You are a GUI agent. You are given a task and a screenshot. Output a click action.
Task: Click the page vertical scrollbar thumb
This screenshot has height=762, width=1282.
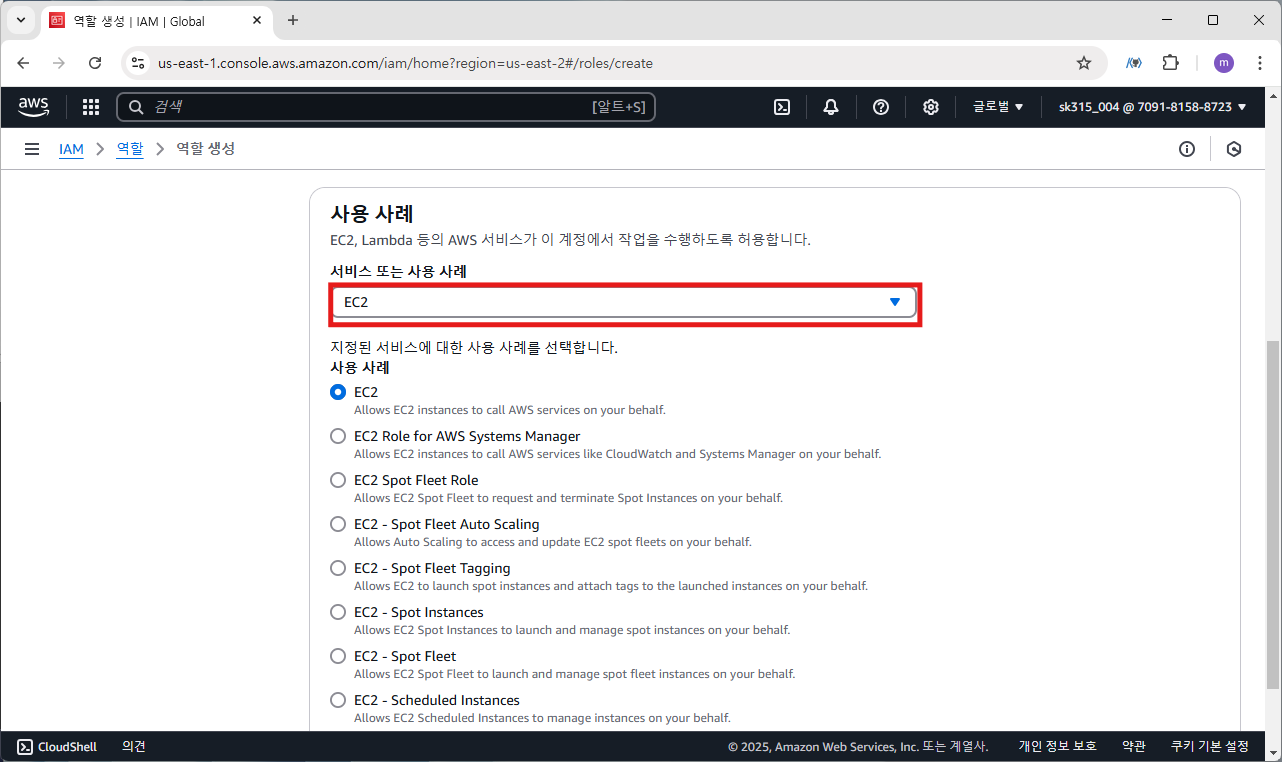[x=1273, y=514]
